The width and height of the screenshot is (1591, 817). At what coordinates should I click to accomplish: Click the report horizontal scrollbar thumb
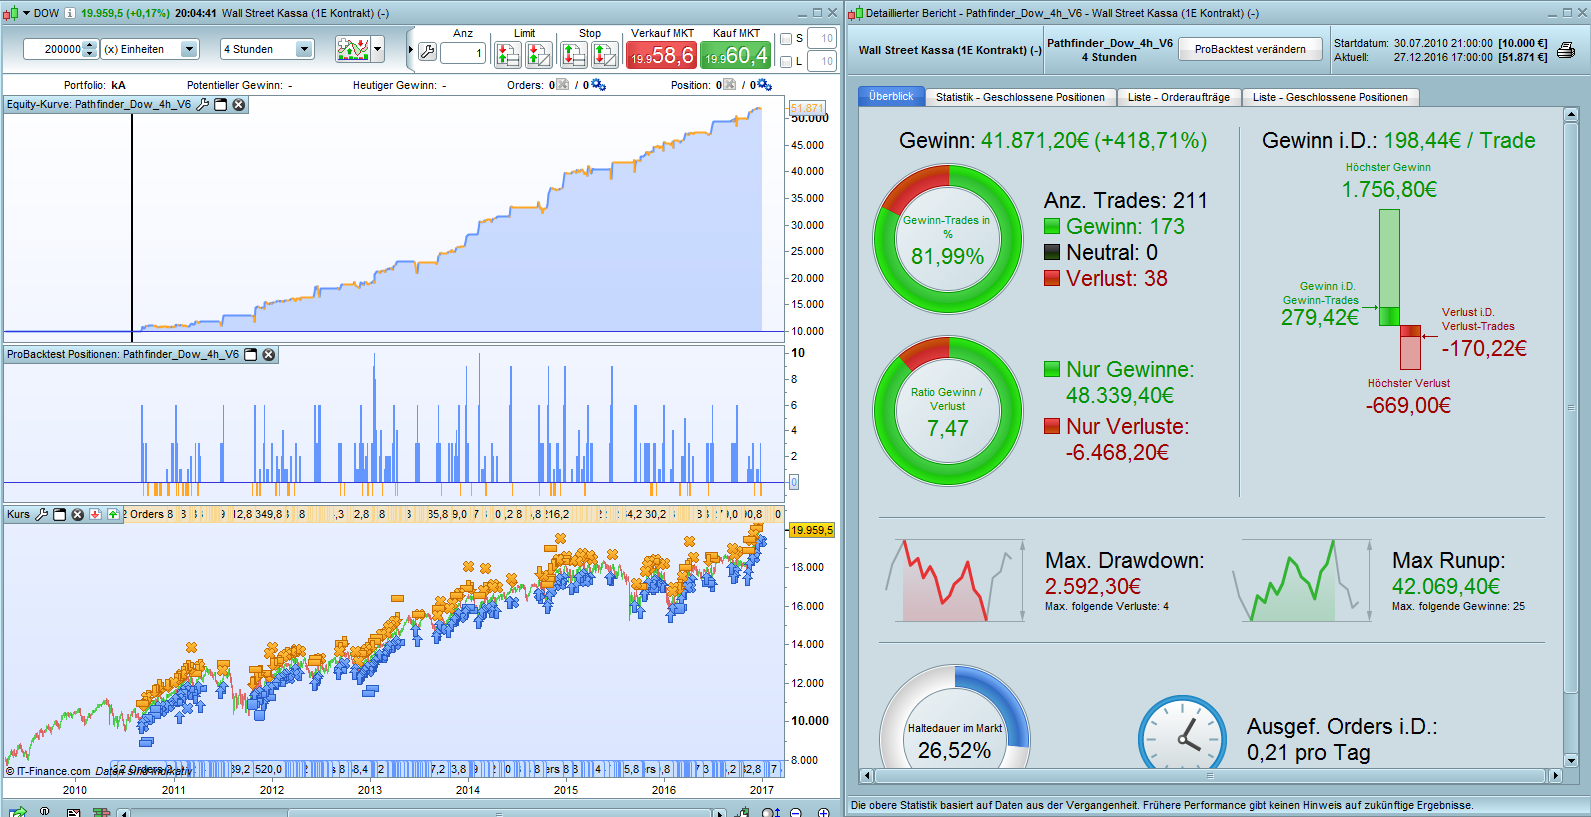[1210, 776]
